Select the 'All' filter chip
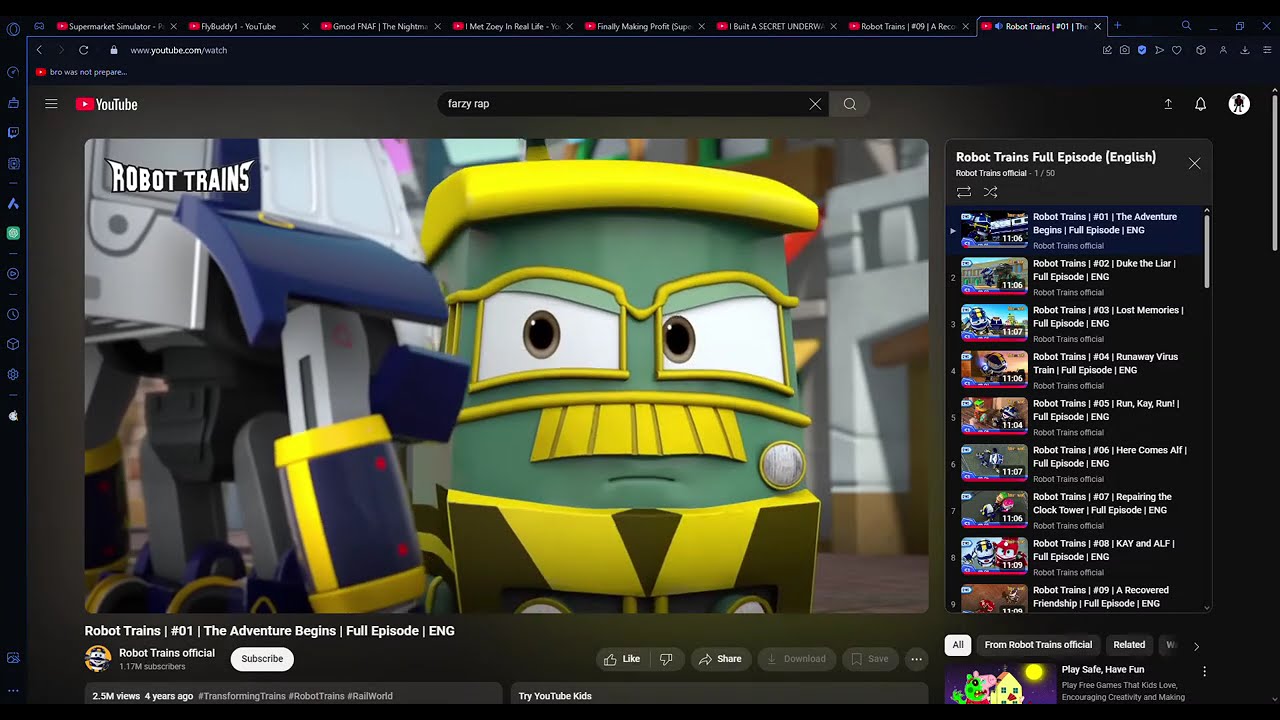 (x=958, y=645)
